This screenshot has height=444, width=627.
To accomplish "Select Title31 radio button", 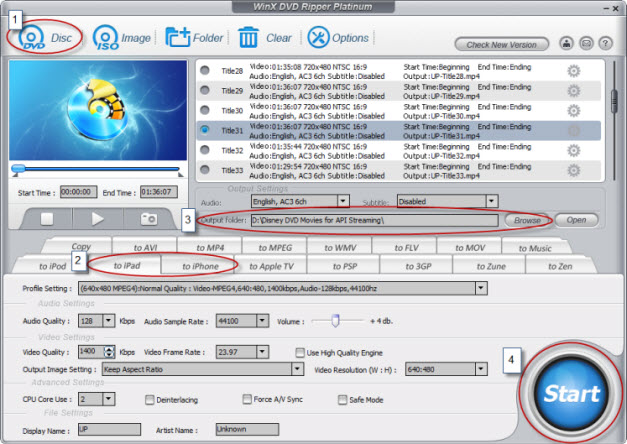I will [205, 130].
